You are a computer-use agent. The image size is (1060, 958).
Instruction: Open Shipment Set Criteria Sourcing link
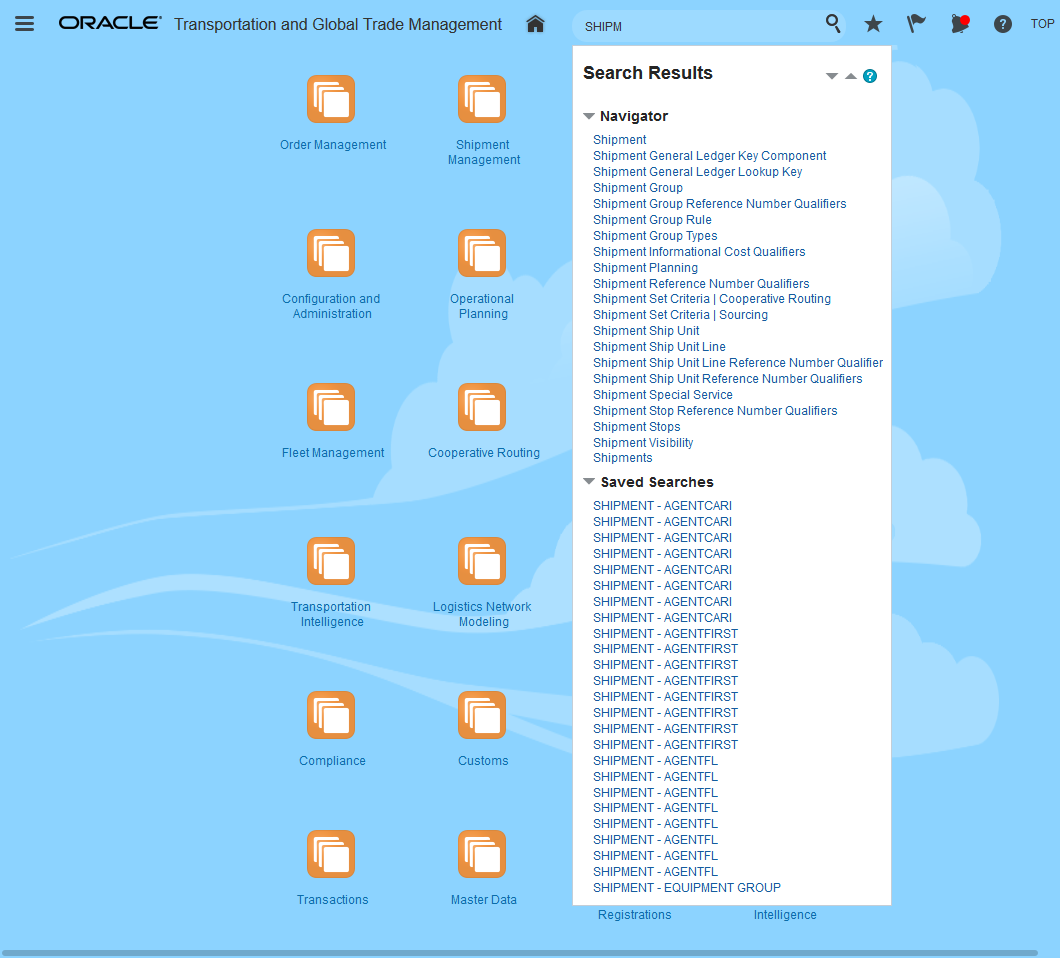point(680,314)
